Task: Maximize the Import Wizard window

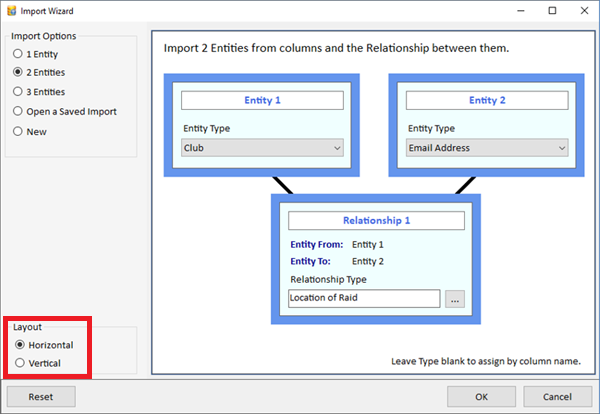Action: (552, 11)
